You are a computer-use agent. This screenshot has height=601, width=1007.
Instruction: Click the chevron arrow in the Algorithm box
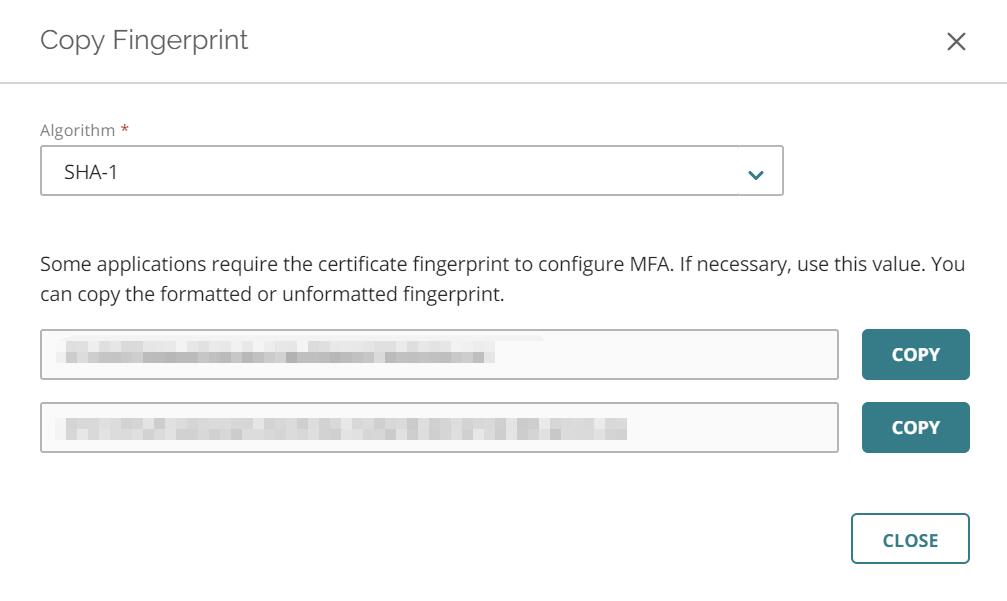(756, 174)
